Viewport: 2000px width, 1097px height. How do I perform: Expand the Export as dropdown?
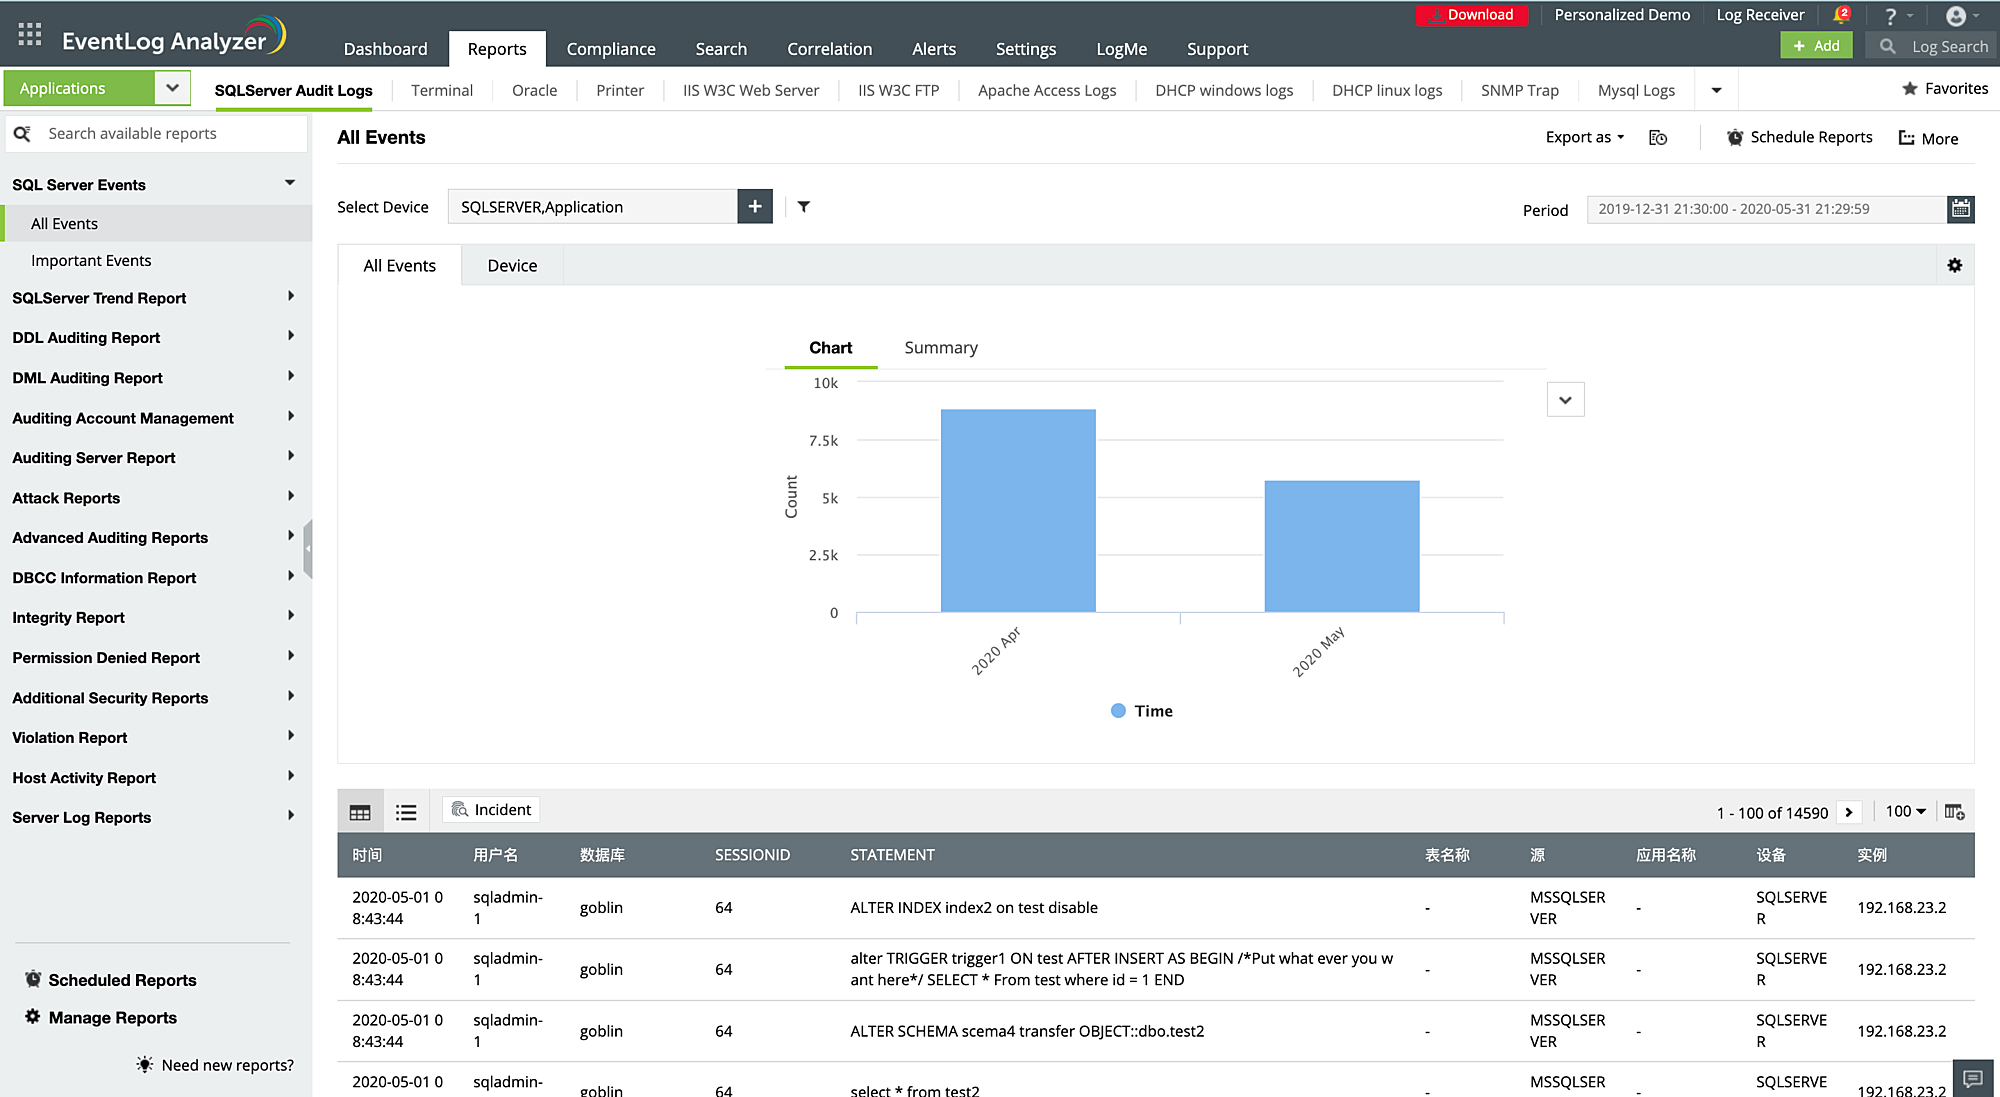coord(1584,138)
